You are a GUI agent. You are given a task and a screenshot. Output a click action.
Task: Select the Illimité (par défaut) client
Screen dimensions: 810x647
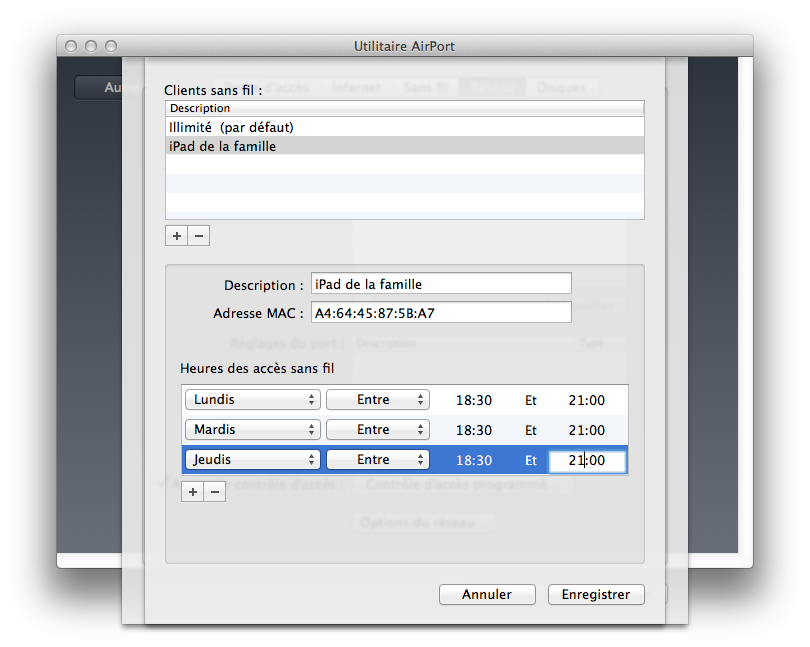click(x=232, y=127)
